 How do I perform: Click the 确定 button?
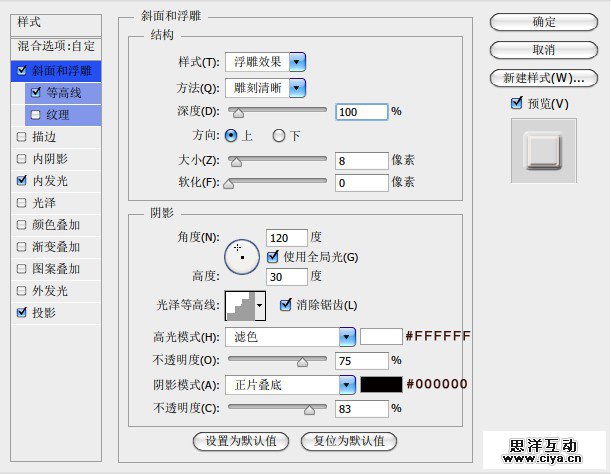(x=544, y=22)
